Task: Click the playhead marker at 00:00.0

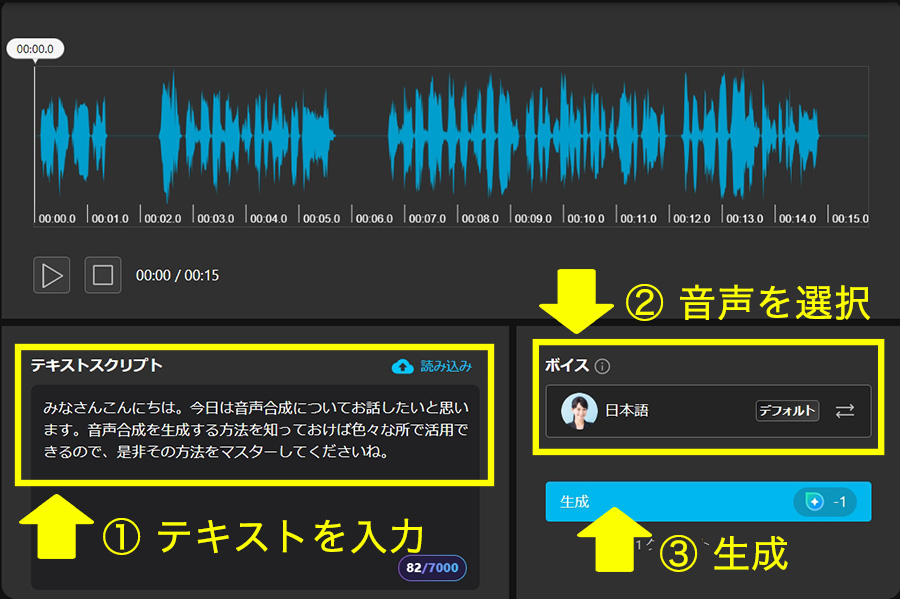Action: click(35, 47)
